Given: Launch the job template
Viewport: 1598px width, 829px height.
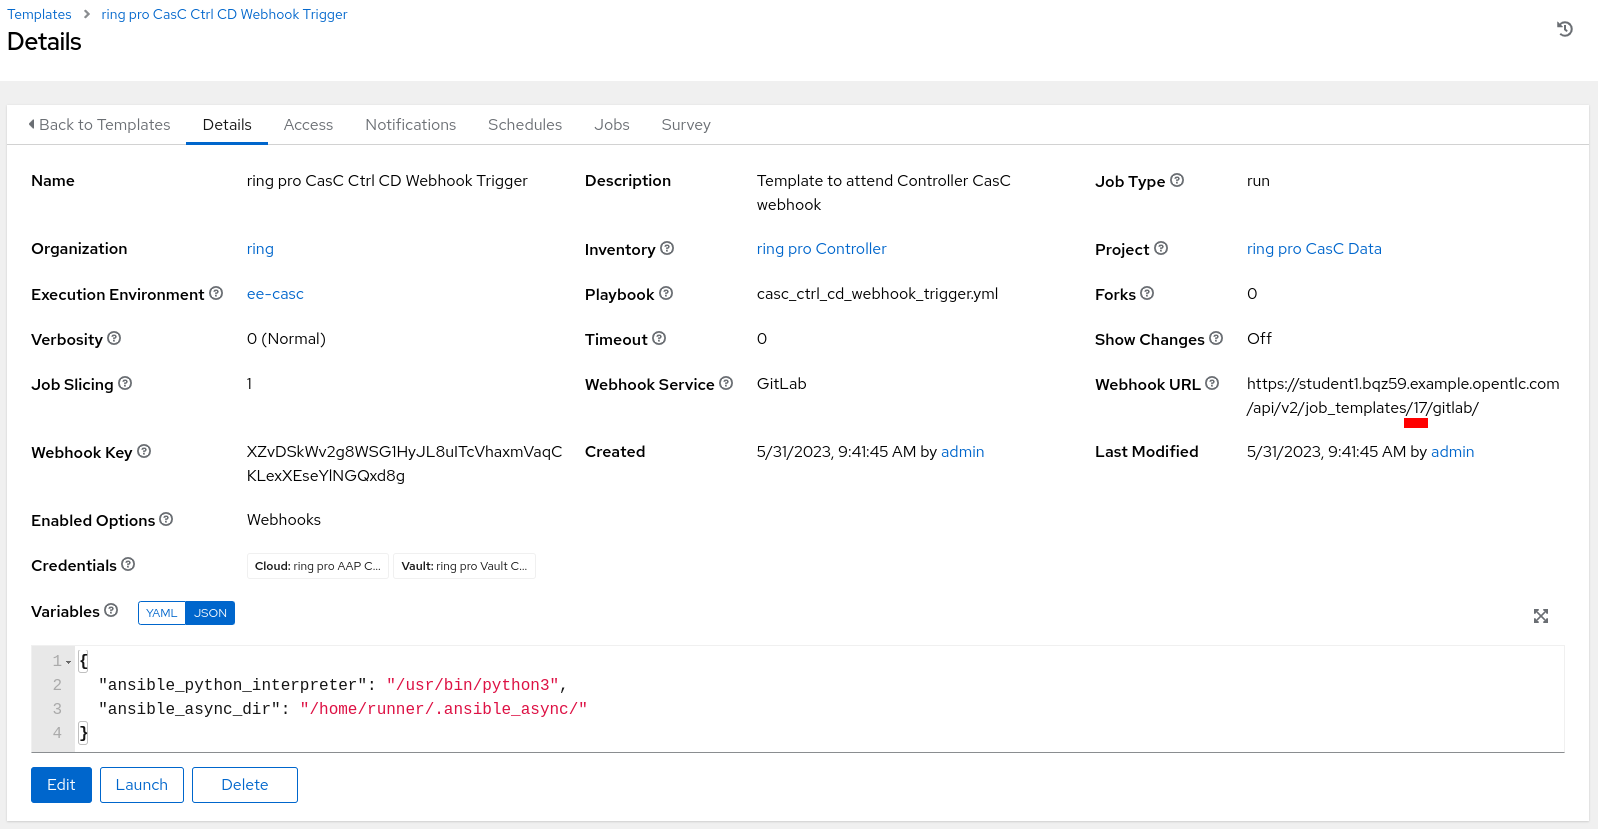Looking at the screenshot, I should tap(142, 785).
